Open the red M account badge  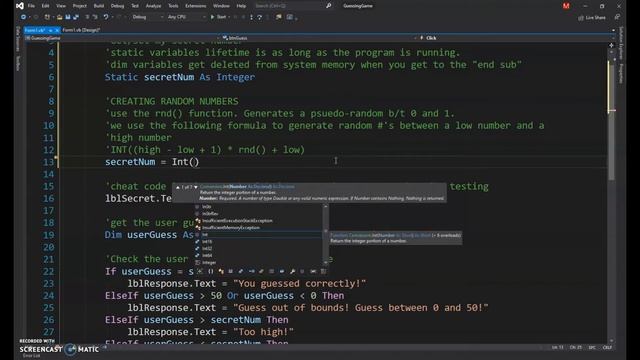(x=566, y=6)
